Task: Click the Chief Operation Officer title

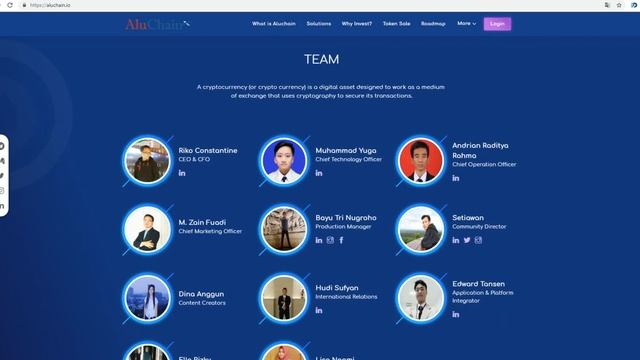Action: pos(484,164)
